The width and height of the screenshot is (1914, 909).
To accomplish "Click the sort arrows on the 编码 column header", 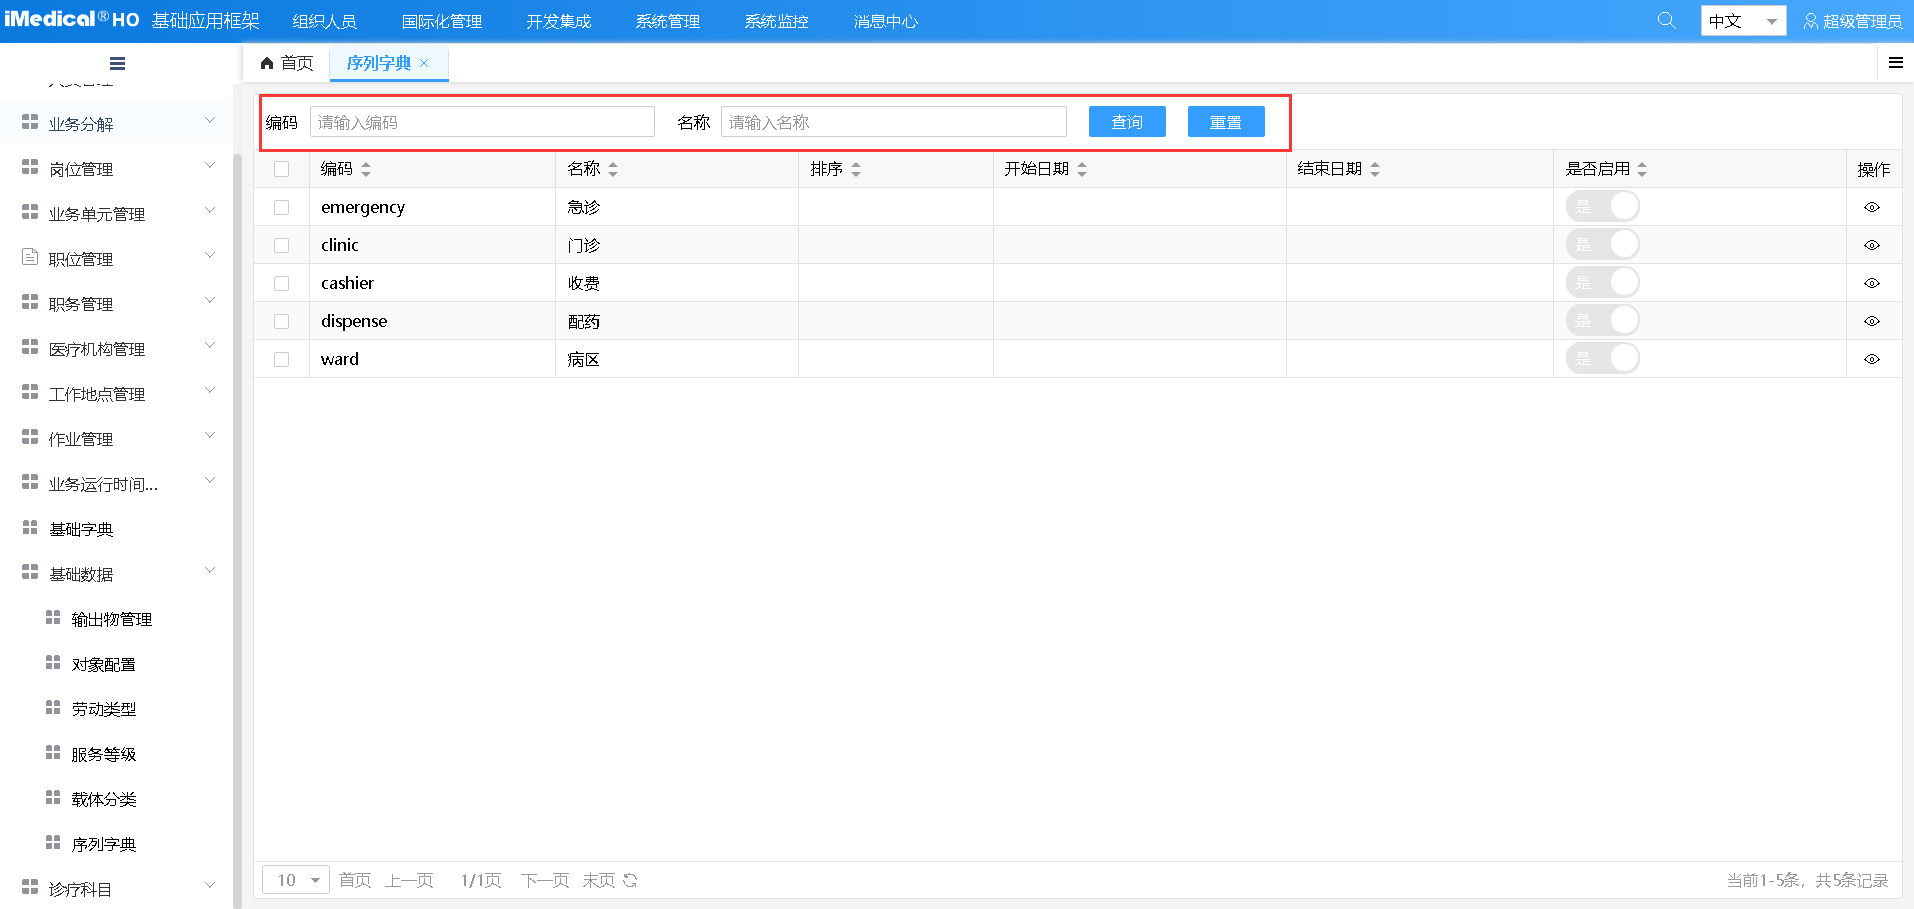I will (x=365, y=169).
